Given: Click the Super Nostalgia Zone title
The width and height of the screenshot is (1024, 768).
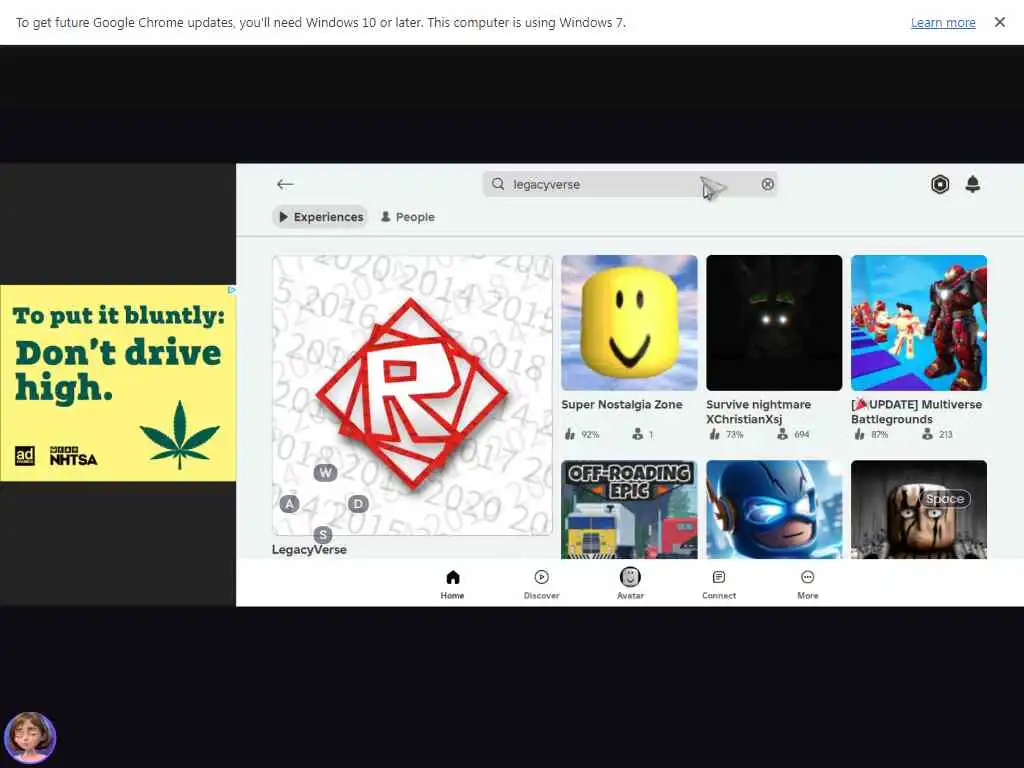Looking at the screenshot, I should pyautogui.click(x=622, y=405).
